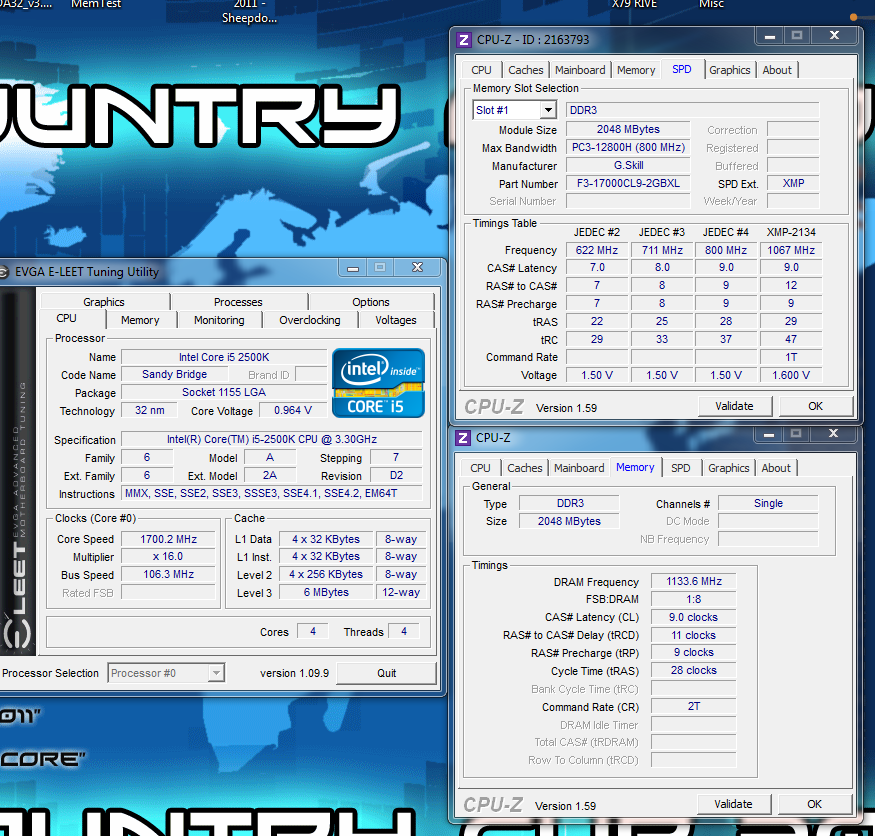Open Mainboard tab in CPU-Z SPD window

point(580,70)
